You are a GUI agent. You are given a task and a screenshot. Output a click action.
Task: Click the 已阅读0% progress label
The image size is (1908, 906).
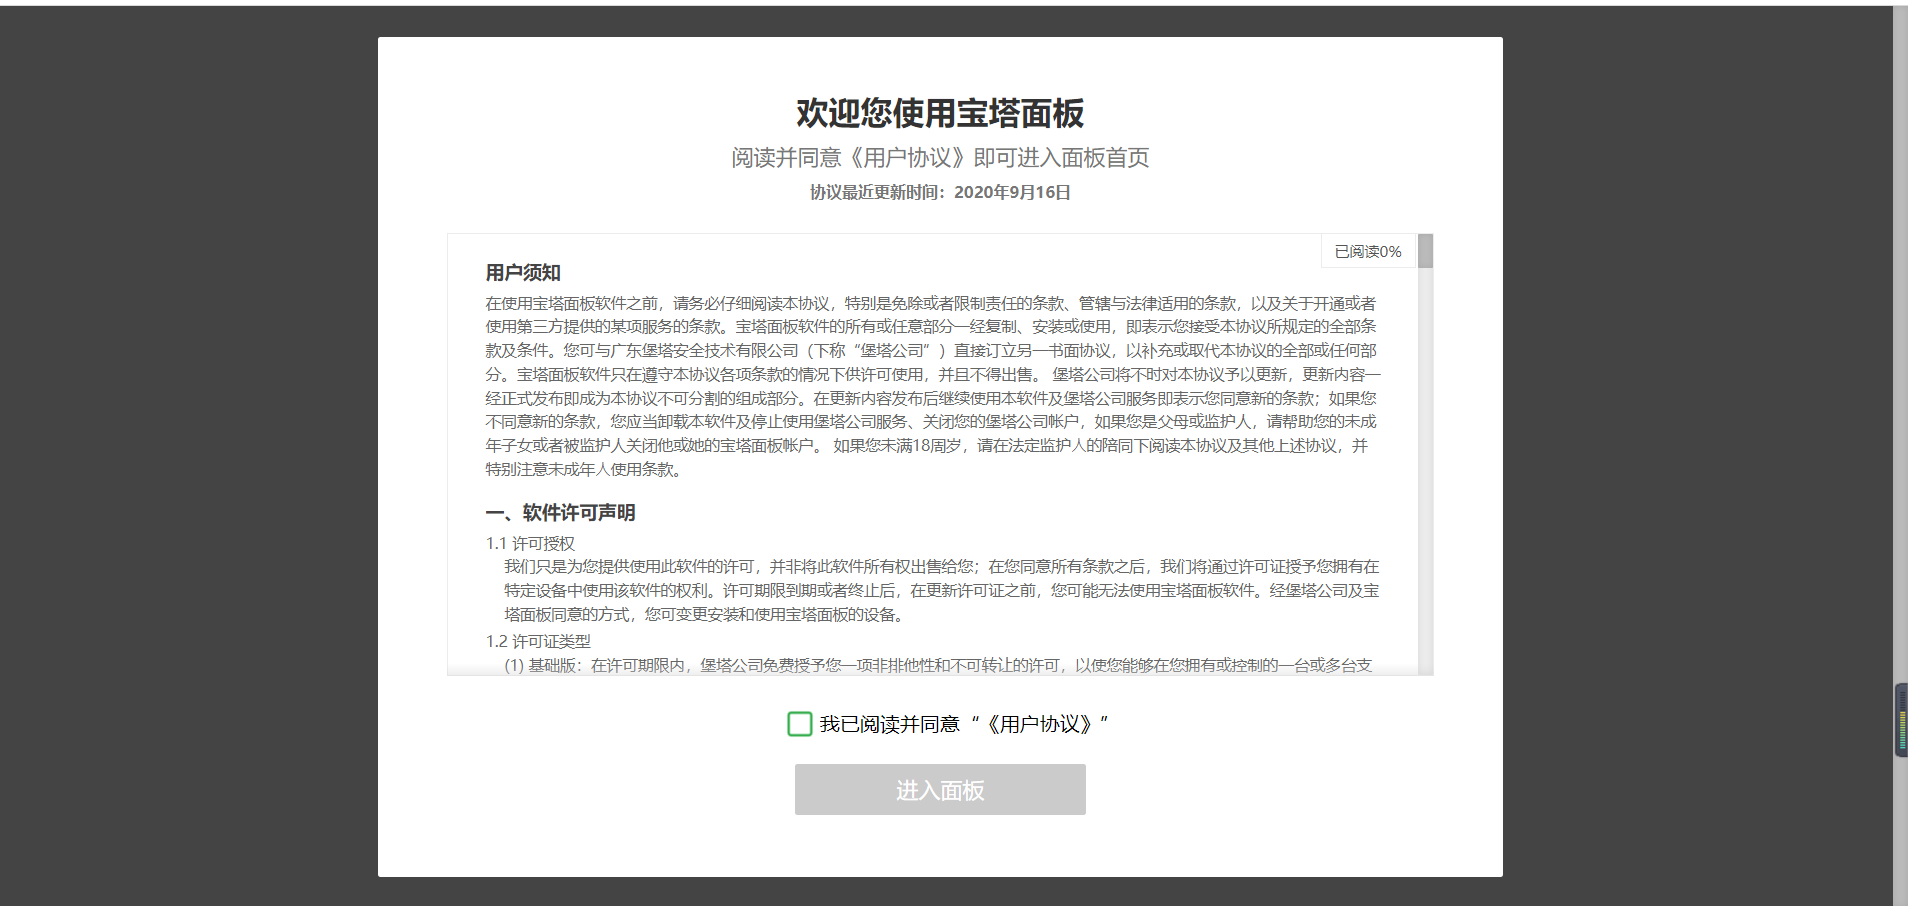pos(1368,251)
